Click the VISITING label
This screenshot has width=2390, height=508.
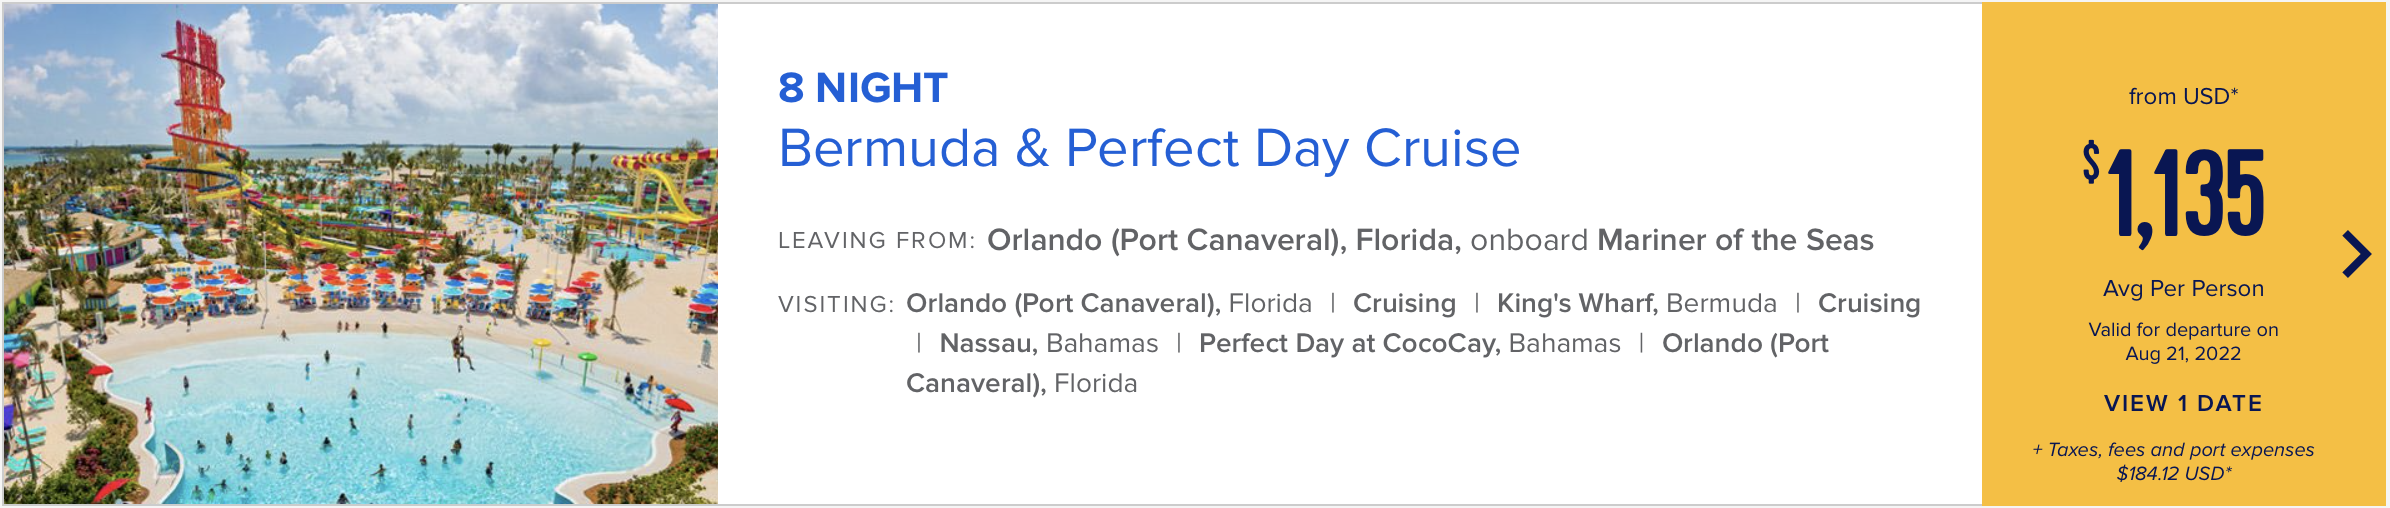[x=835, y=304]
